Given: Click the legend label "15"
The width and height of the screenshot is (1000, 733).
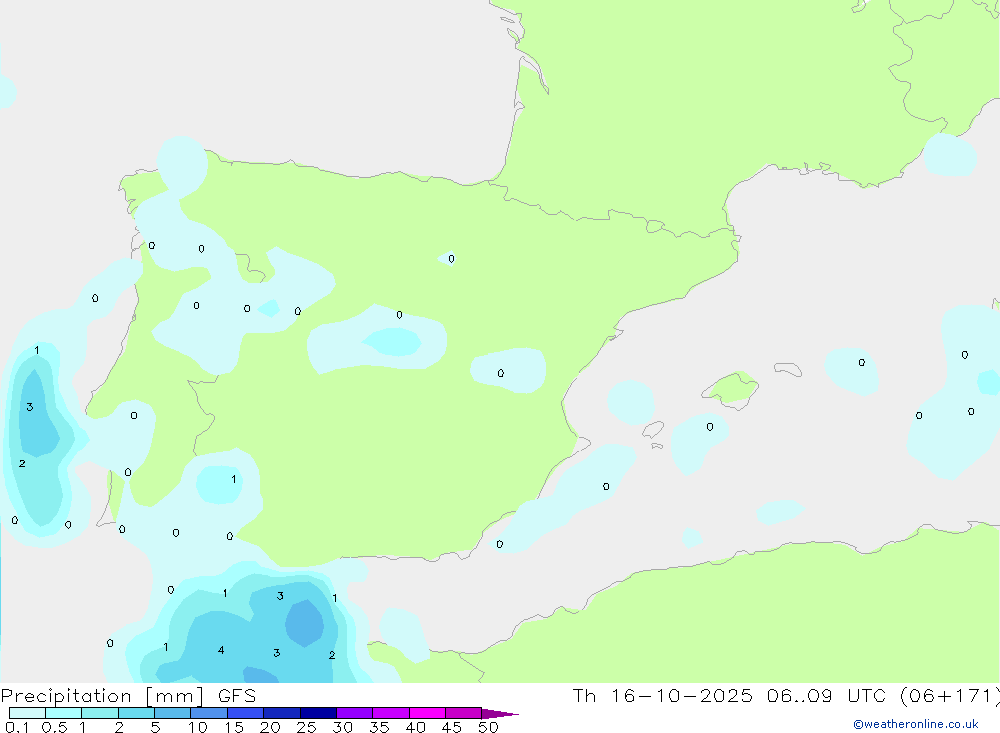Looking at the screenshot, I should pos(233,727).
